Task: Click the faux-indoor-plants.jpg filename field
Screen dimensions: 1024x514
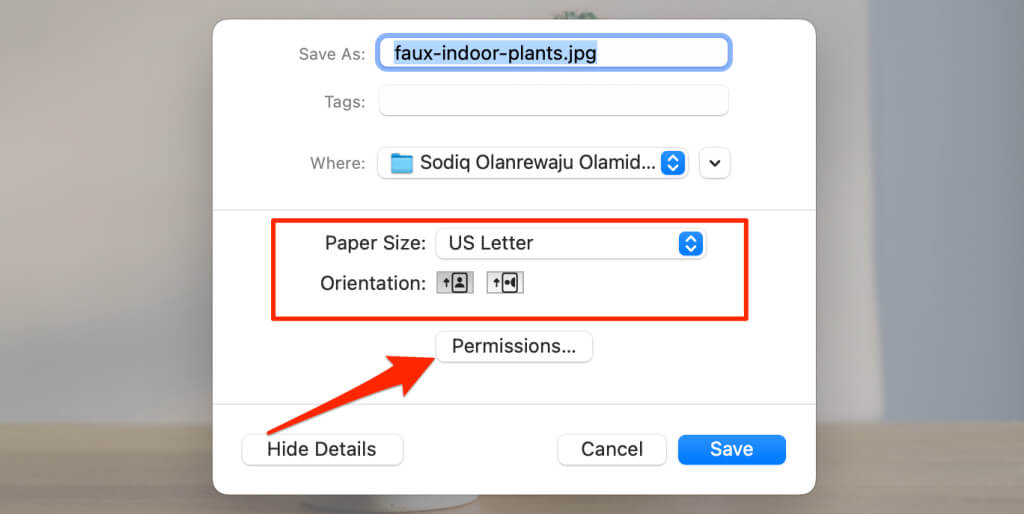Action: coord(553,52)
